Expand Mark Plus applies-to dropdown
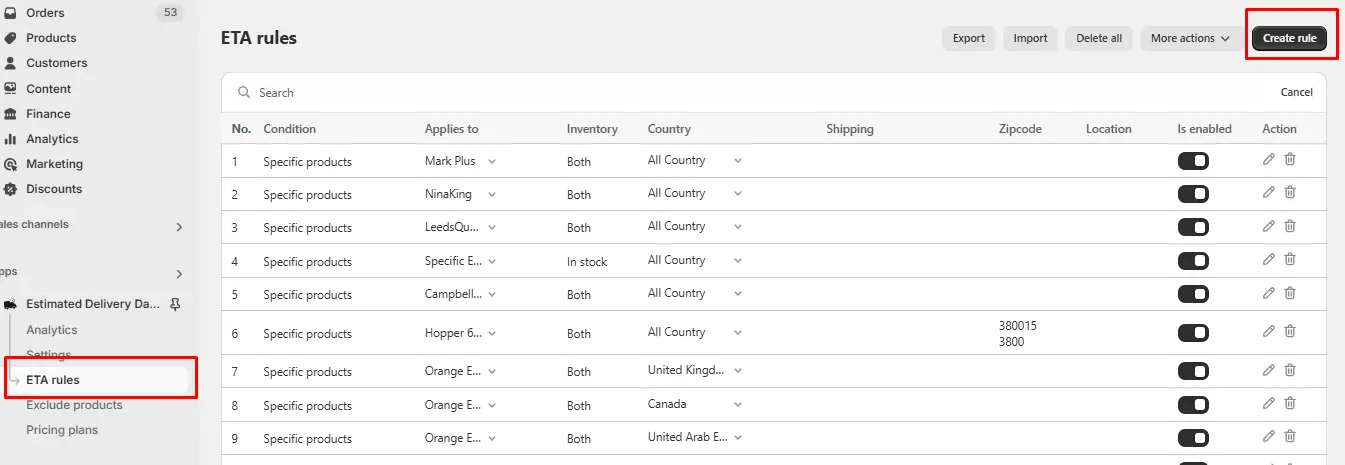 click(x=491, y=160)
